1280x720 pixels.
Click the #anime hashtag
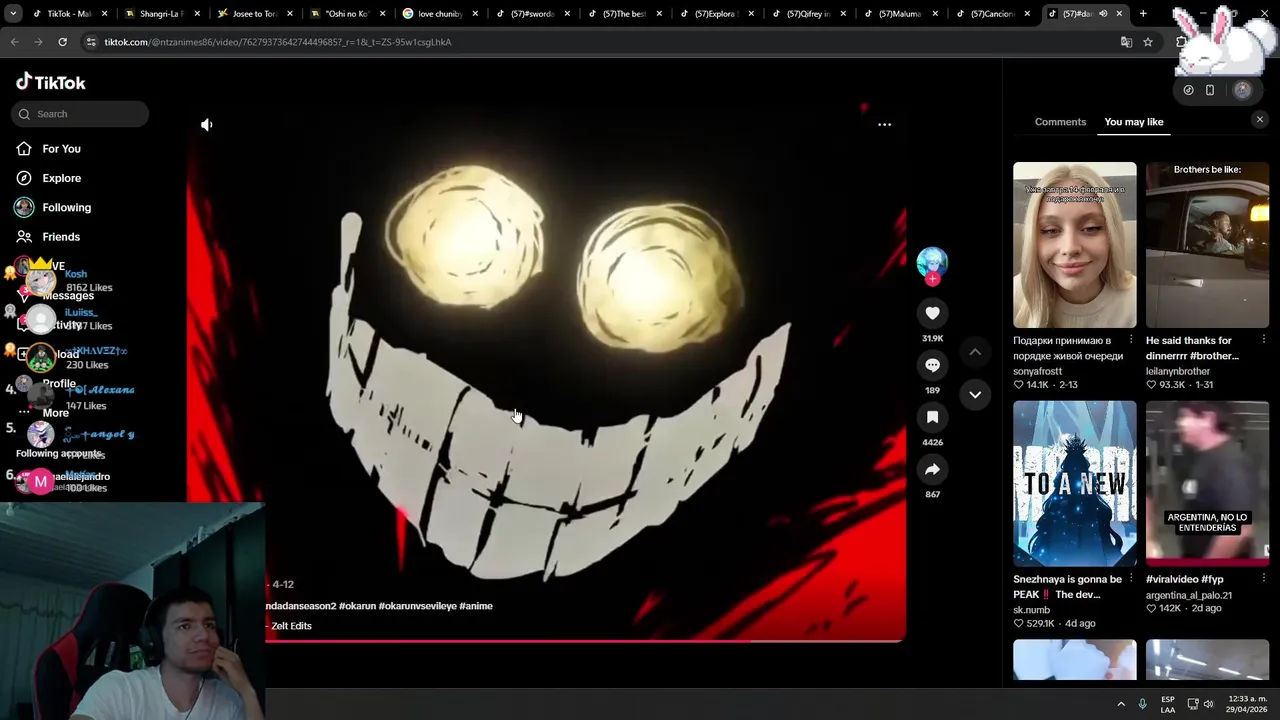pyautogui.click(x=476, y=606)
